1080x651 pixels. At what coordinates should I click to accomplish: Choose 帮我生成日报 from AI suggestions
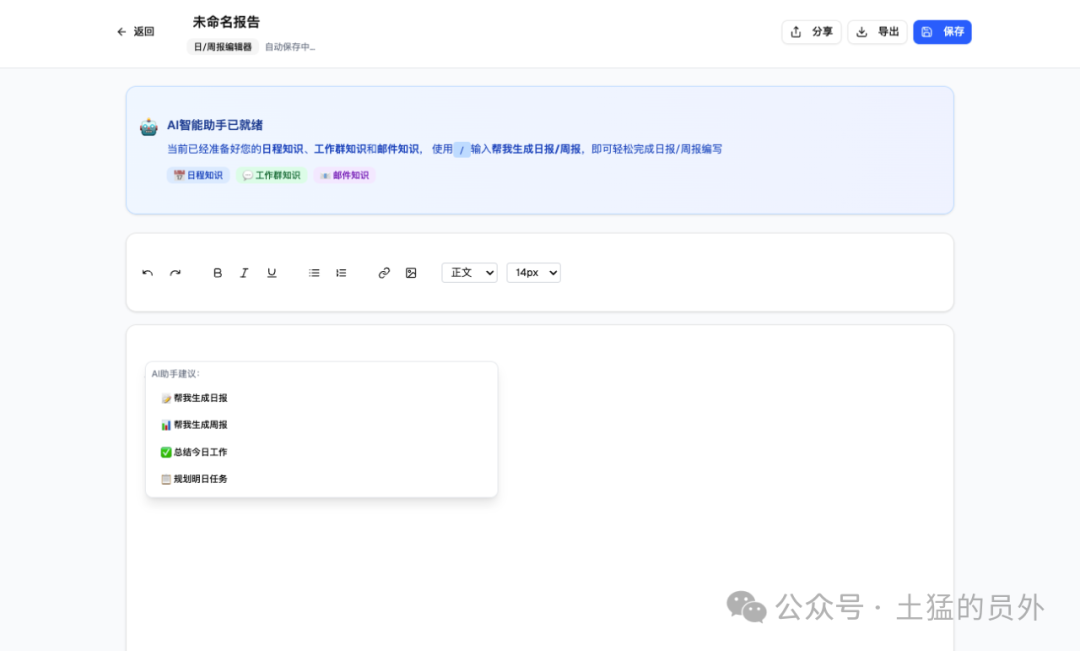coord(321,398)
